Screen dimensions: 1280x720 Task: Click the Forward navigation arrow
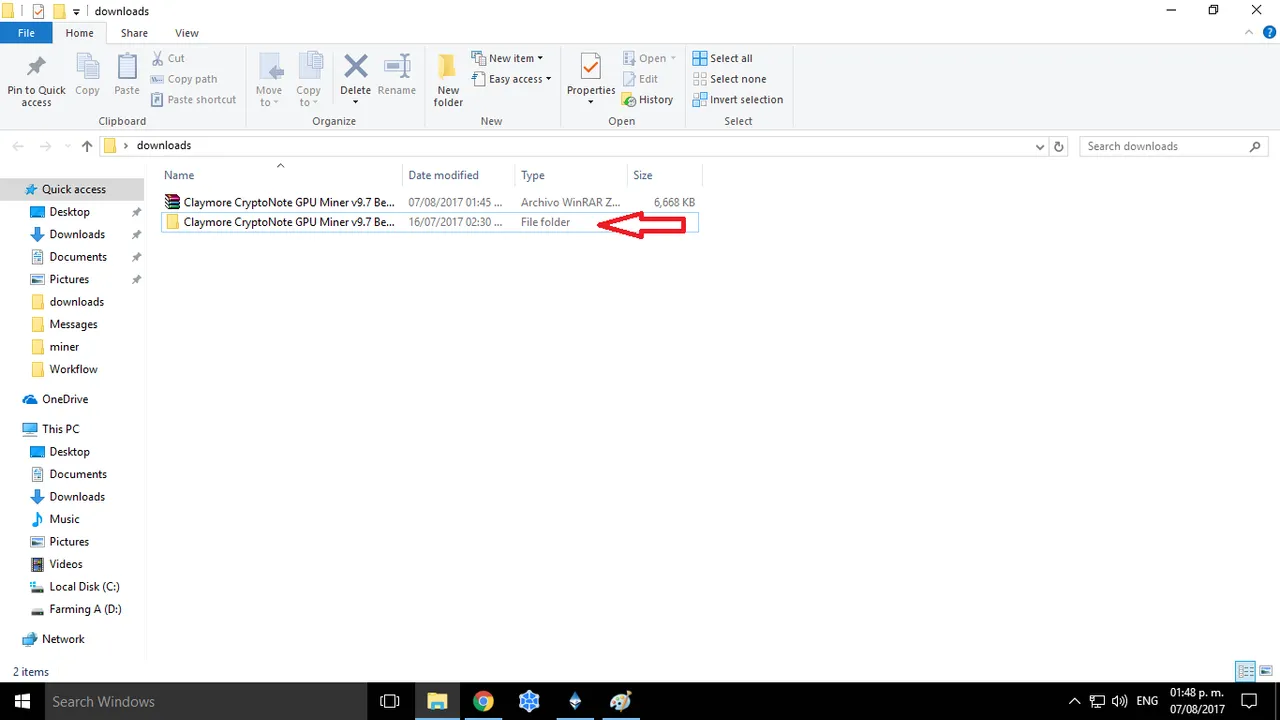pos(45,146)
